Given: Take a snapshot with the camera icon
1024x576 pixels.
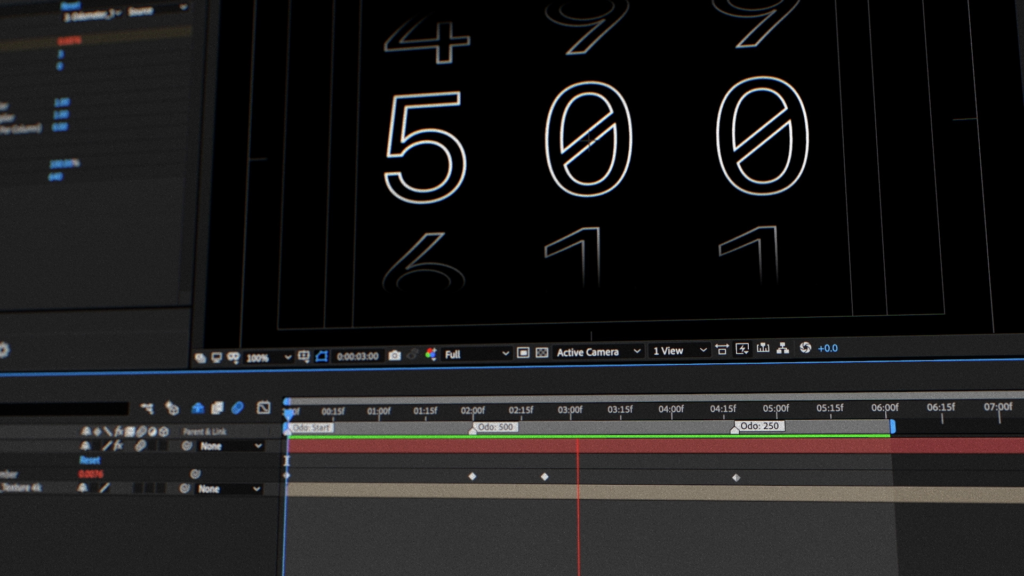Looking at the screenshot, I should 394,355.
